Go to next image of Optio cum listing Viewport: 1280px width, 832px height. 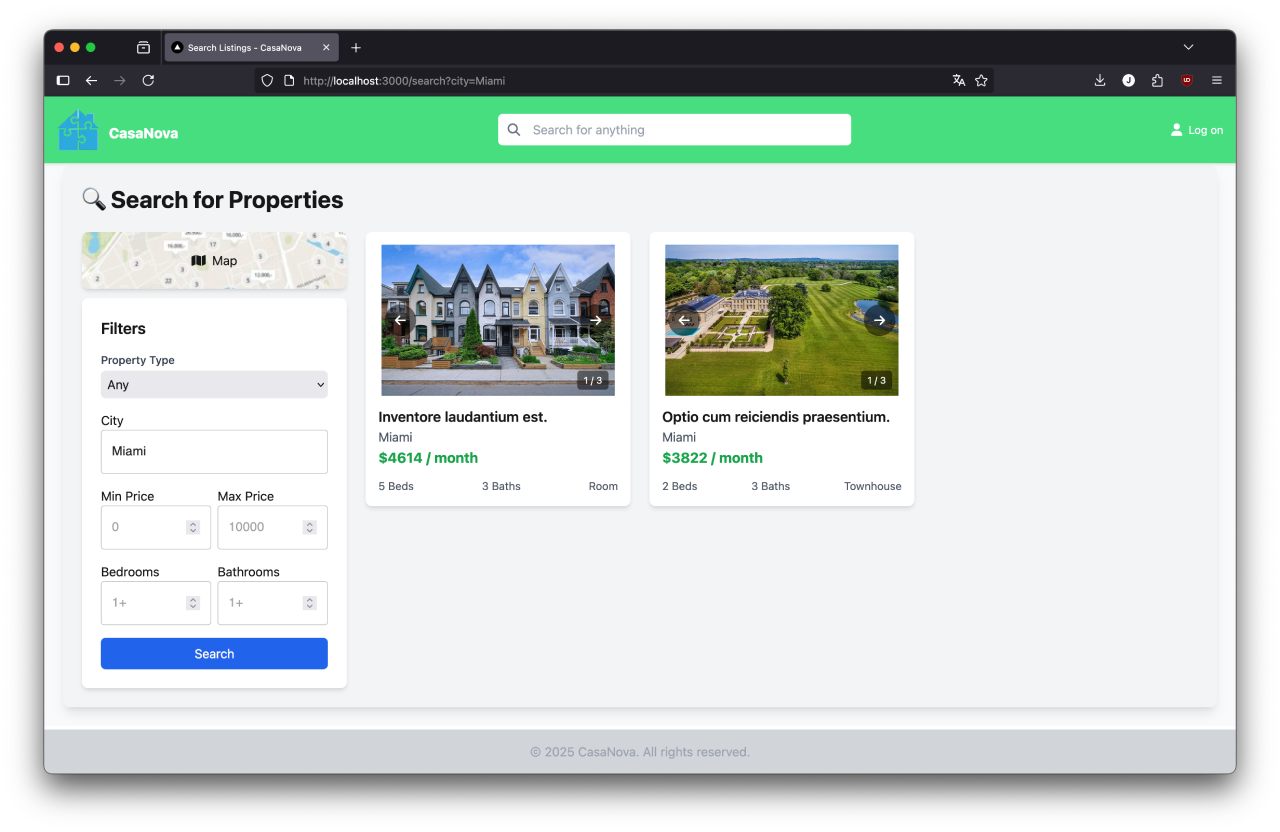[x=879, y=320]
